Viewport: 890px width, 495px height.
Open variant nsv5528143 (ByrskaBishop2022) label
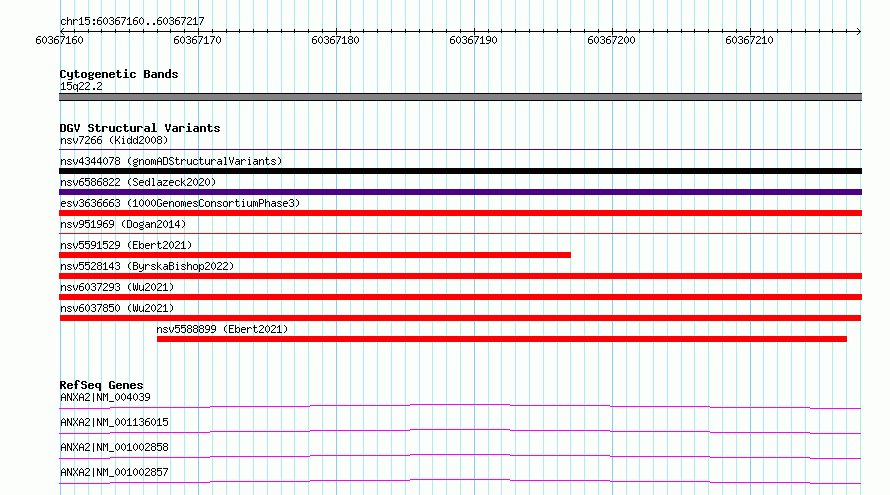point(147,266)
